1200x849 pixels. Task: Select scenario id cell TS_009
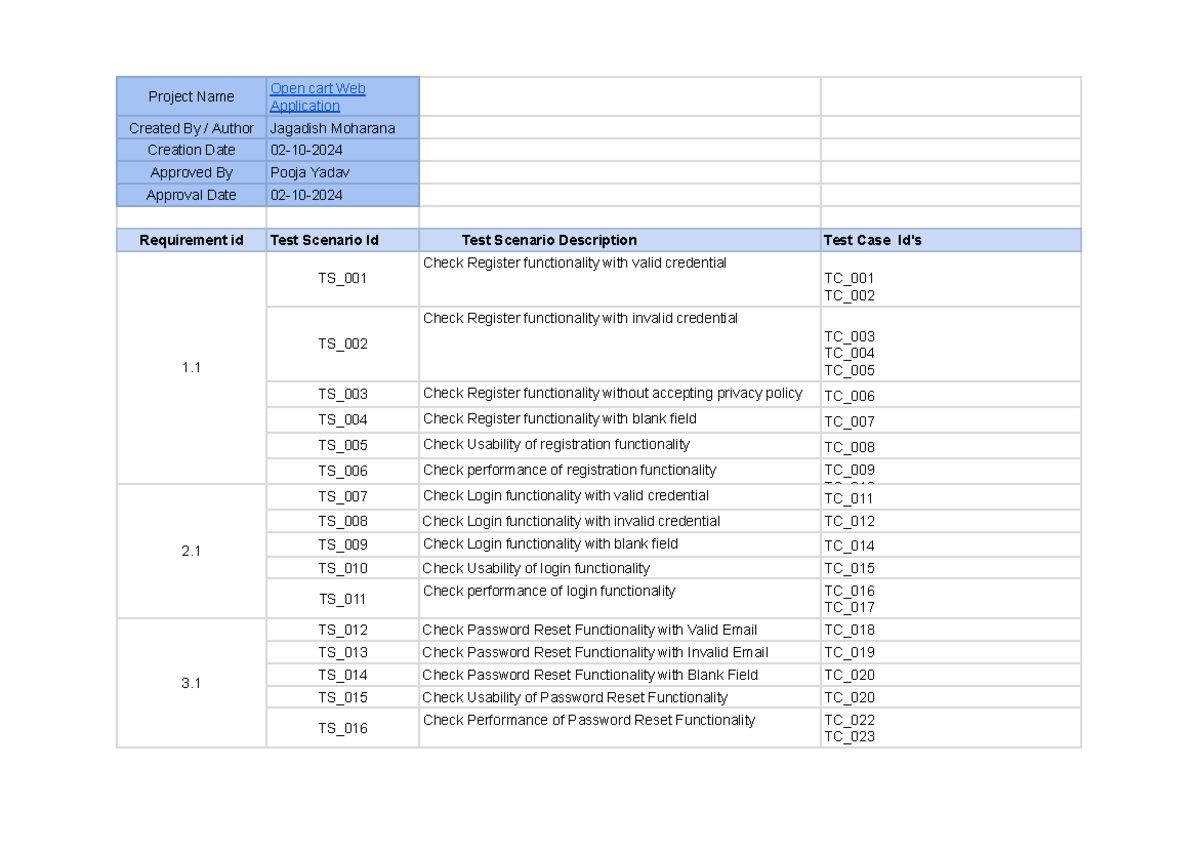pyautogui.click(x=342, y=545)
